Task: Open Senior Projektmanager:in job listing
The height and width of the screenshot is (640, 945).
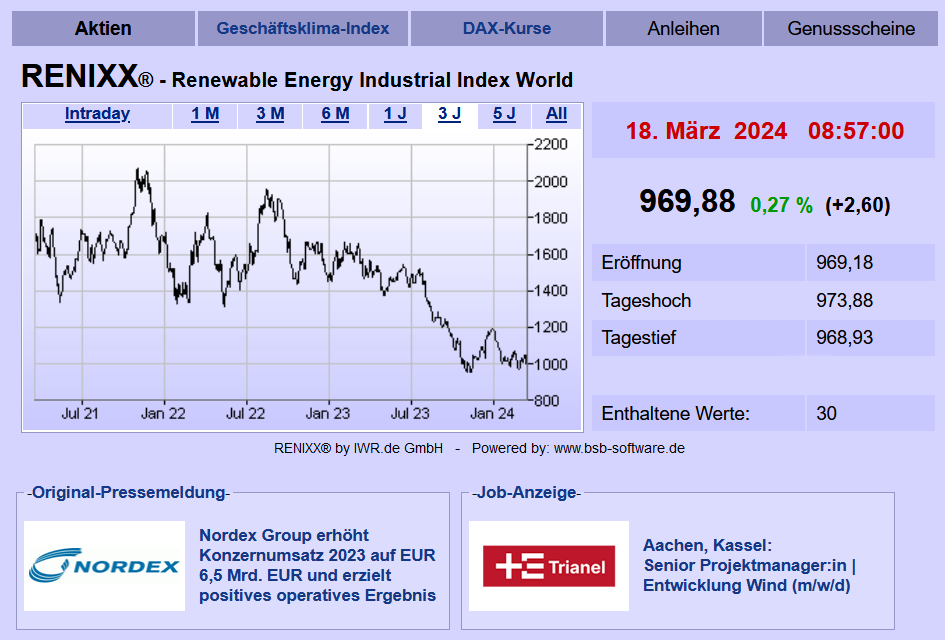Action: click(749, 566)
